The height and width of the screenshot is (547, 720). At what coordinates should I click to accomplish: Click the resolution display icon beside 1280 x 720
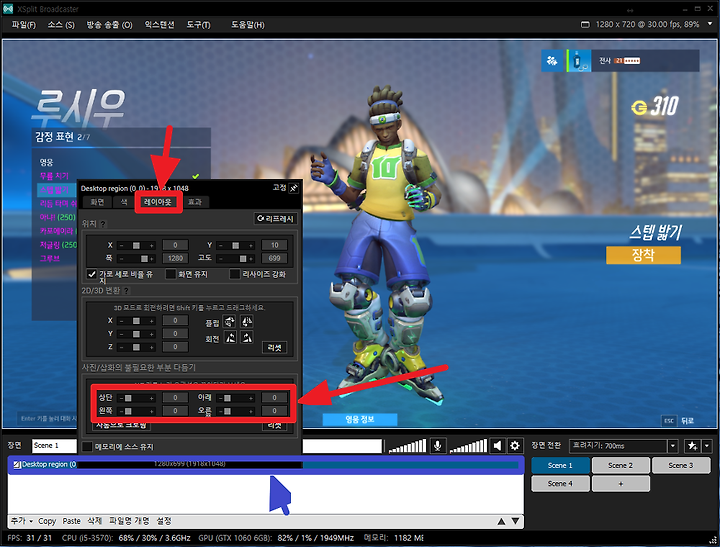pos(585,24)
